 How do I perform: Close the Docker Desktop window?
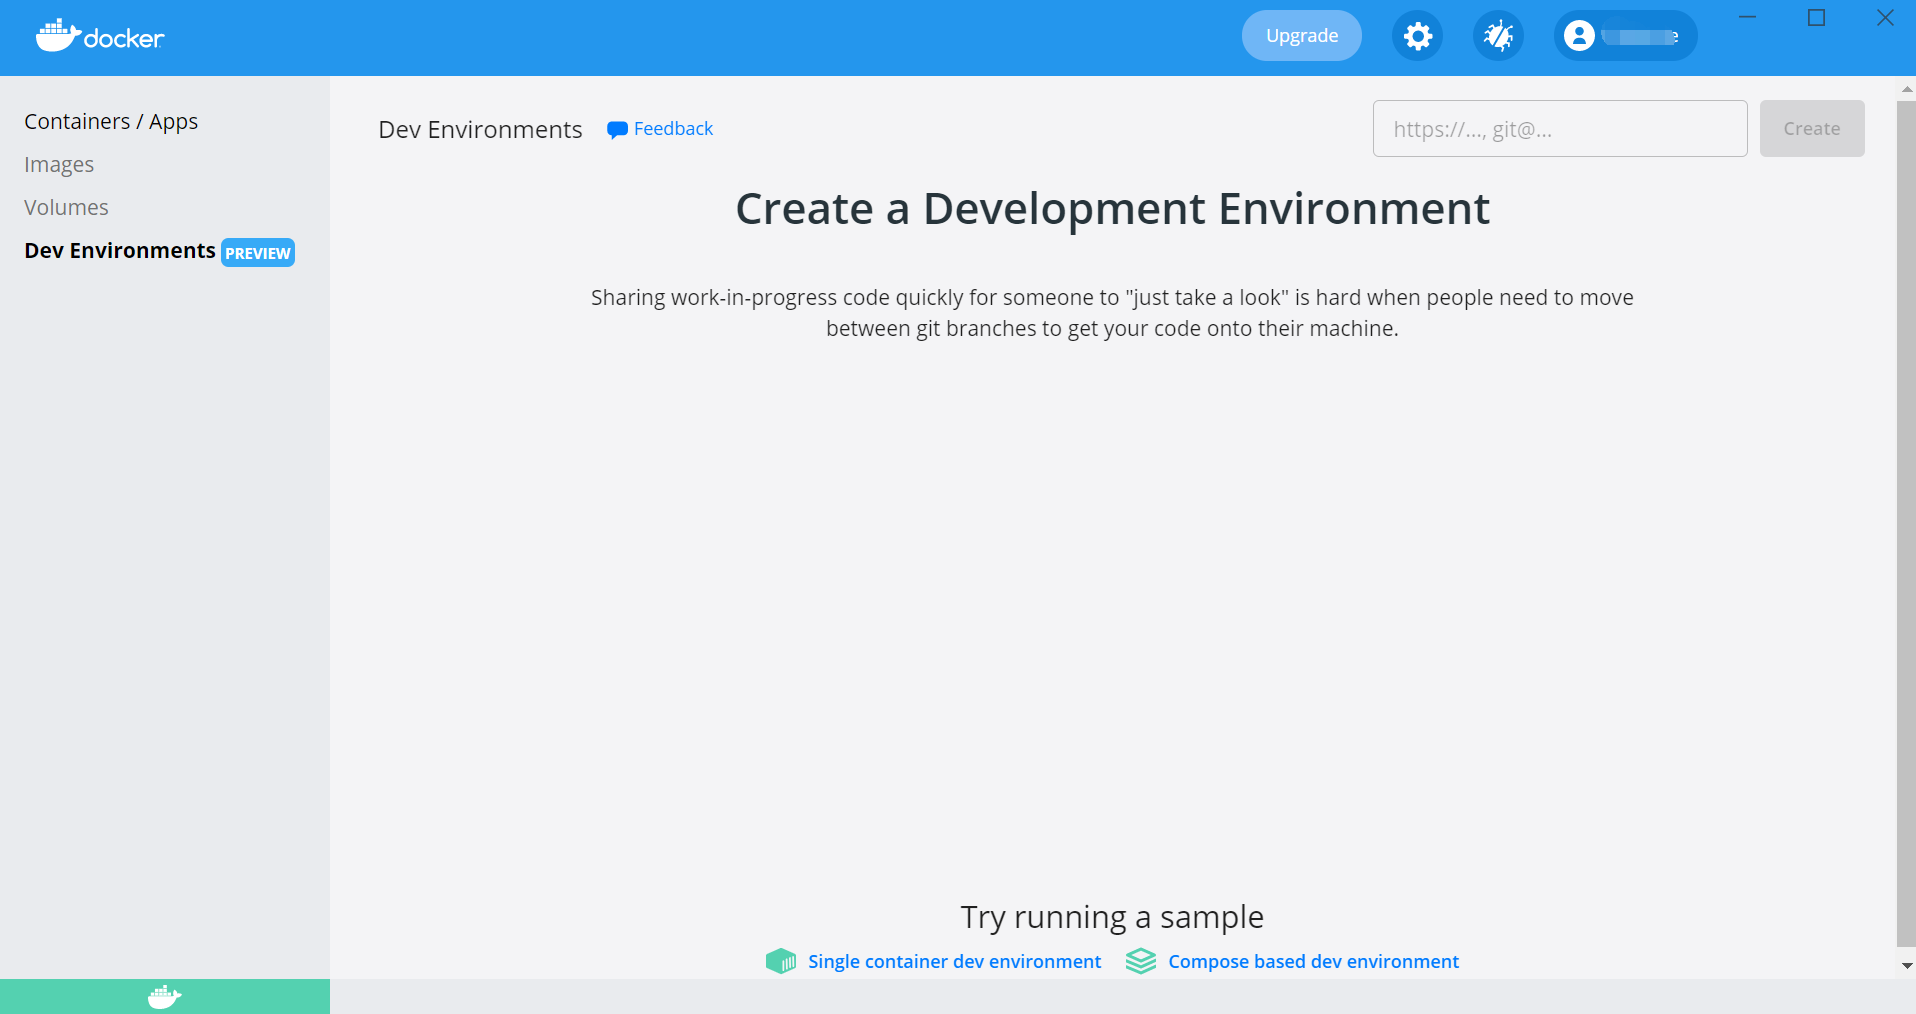1885,17
